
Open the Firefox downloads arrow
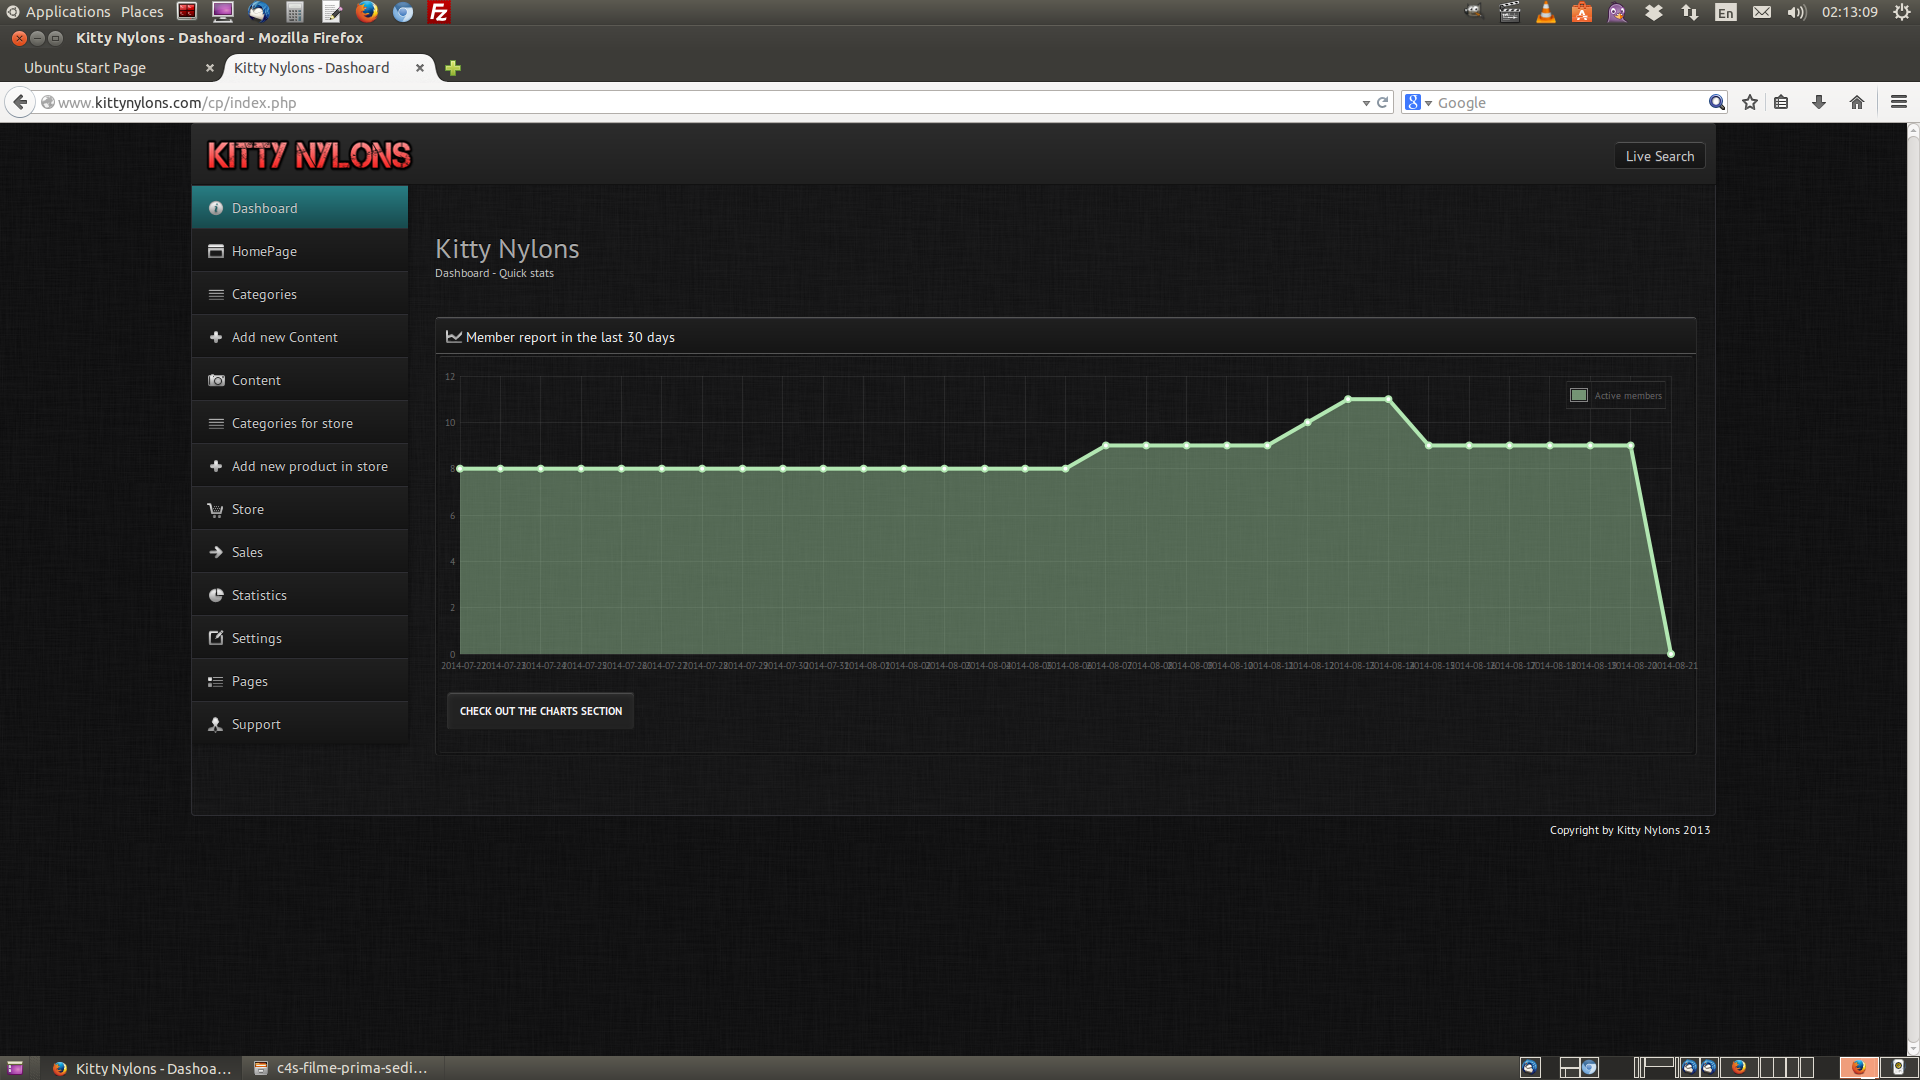[x=1819, y=102]
